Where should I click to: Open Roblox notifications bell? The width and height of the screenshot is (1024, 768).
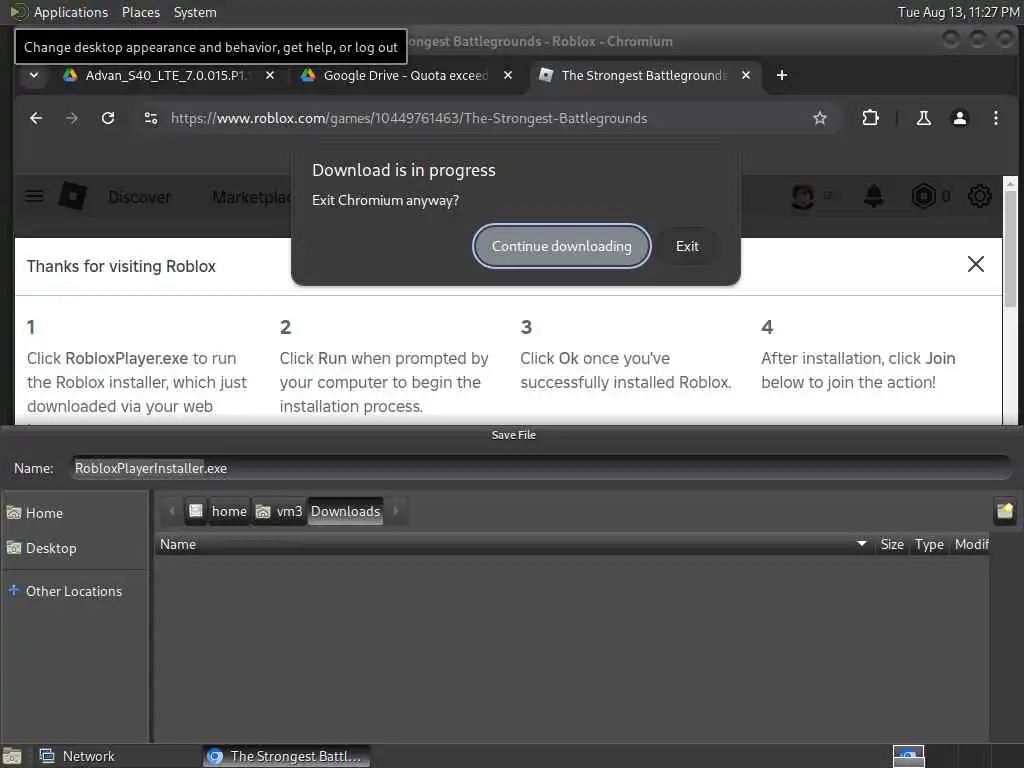coord(874,196)
